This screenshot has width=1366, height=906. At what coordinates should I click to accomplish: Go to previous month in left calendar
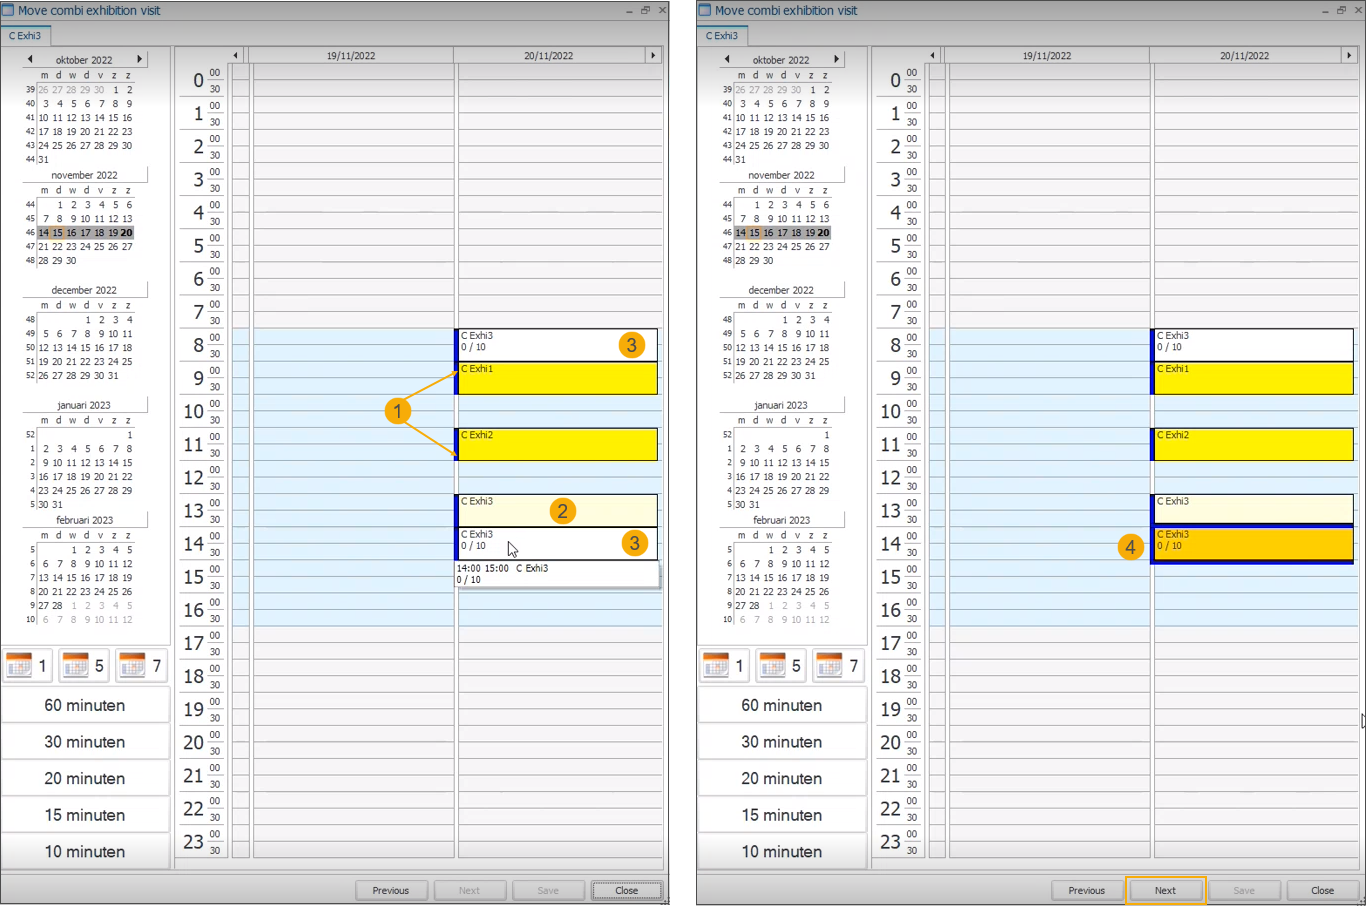click(30, 59)
